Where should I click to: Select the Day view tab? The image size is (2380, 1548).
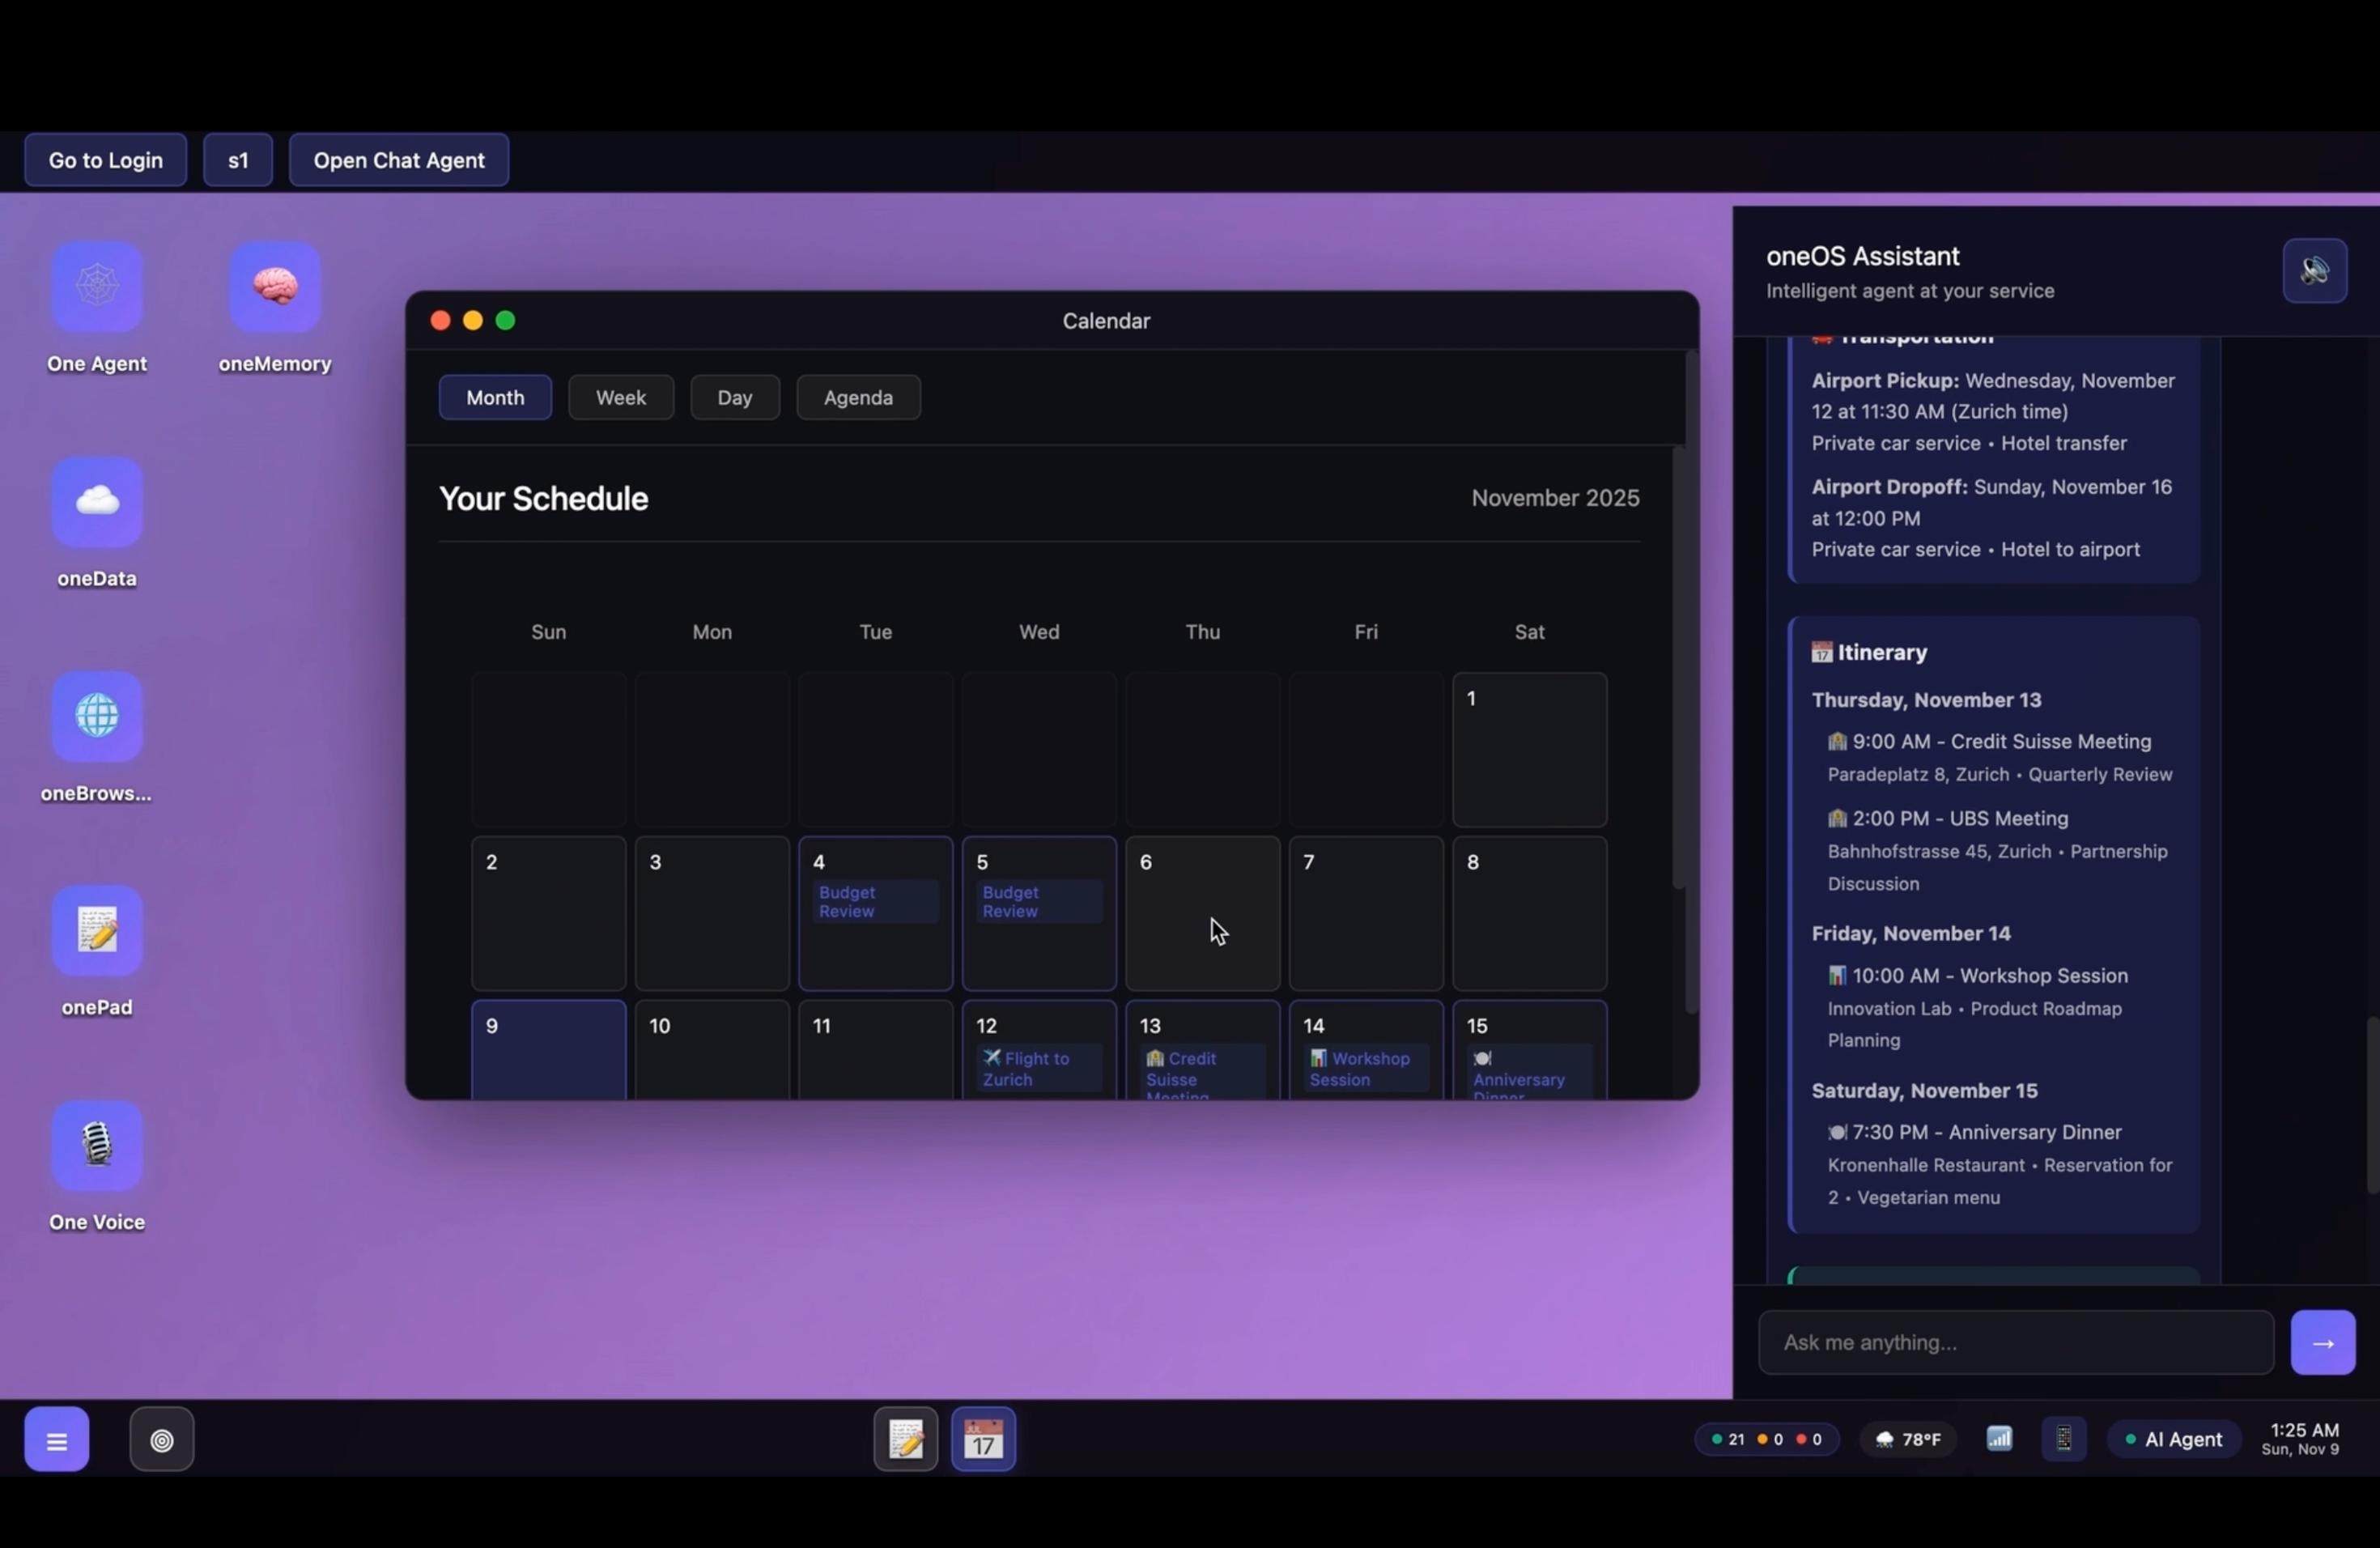pyautogui.click(x=734, y=398)
